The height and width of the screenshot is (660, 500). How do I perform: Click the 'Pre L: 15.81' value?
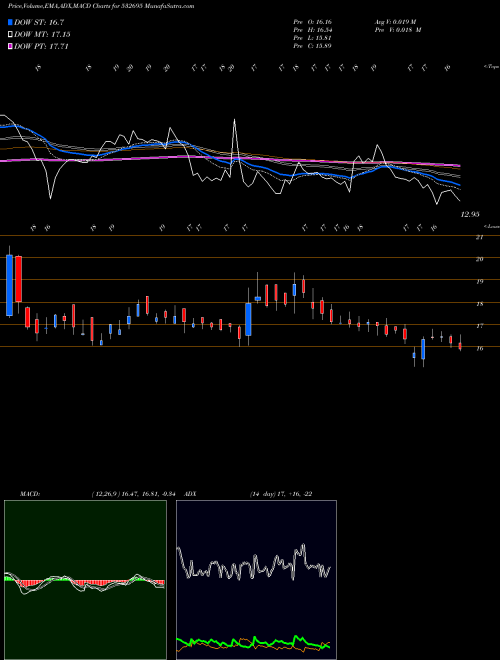(313, 38)
